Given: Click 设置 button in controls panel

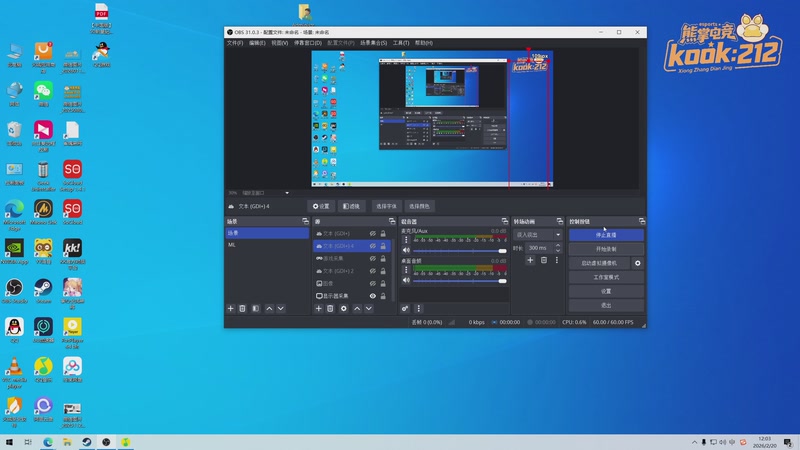Looking at the screenshot, I should tap(606, 291).
